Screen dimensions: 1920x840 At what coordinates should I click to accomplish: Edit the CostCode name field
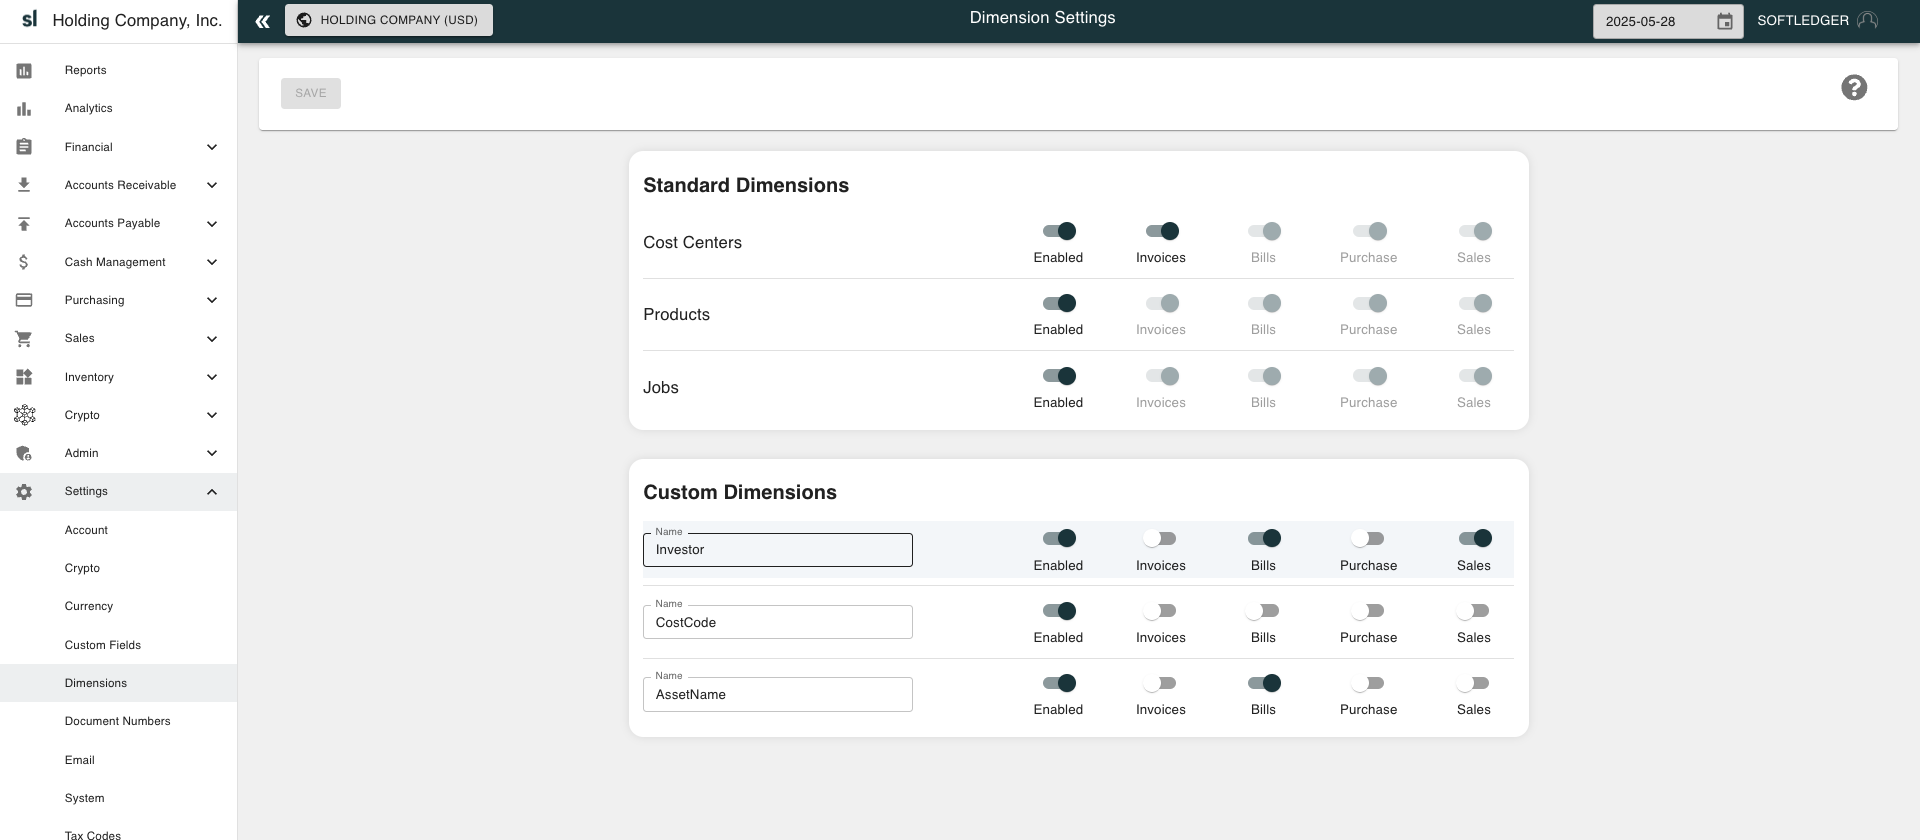pos(778,622)
